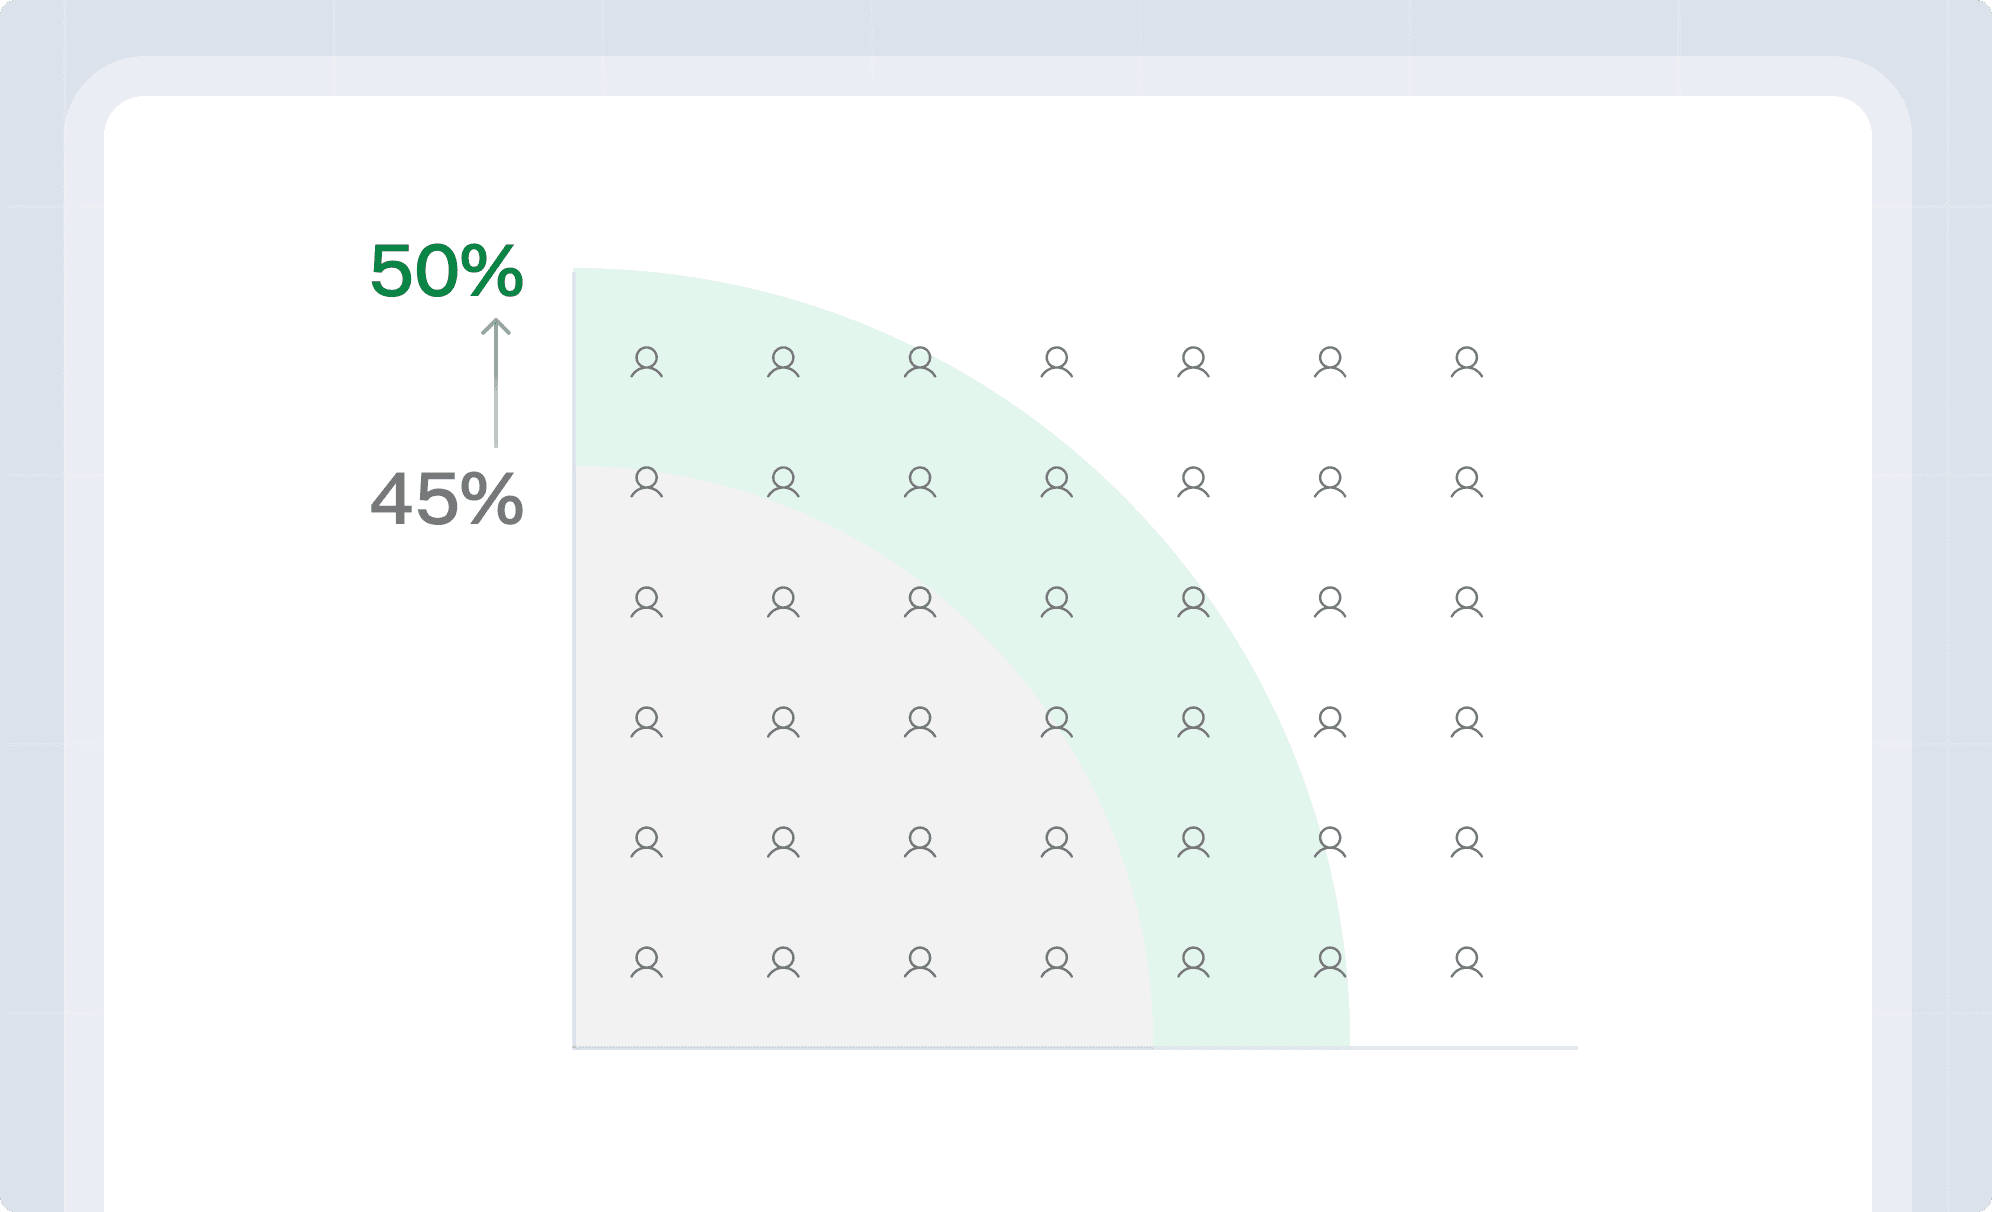Pick the second user icon in the second row
The width and height of the screenshot is (1992, 1212).
[x=783, y=482]
